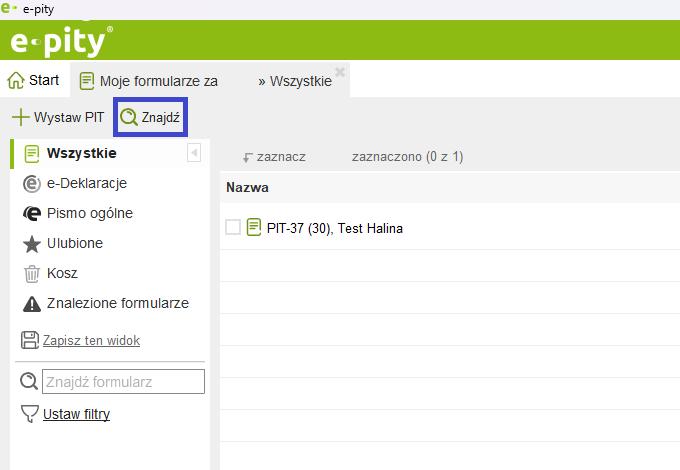Click the plus icon for Wystaw PIT
This screenshot has width=680, height=470.
click(x=20, y=117)
